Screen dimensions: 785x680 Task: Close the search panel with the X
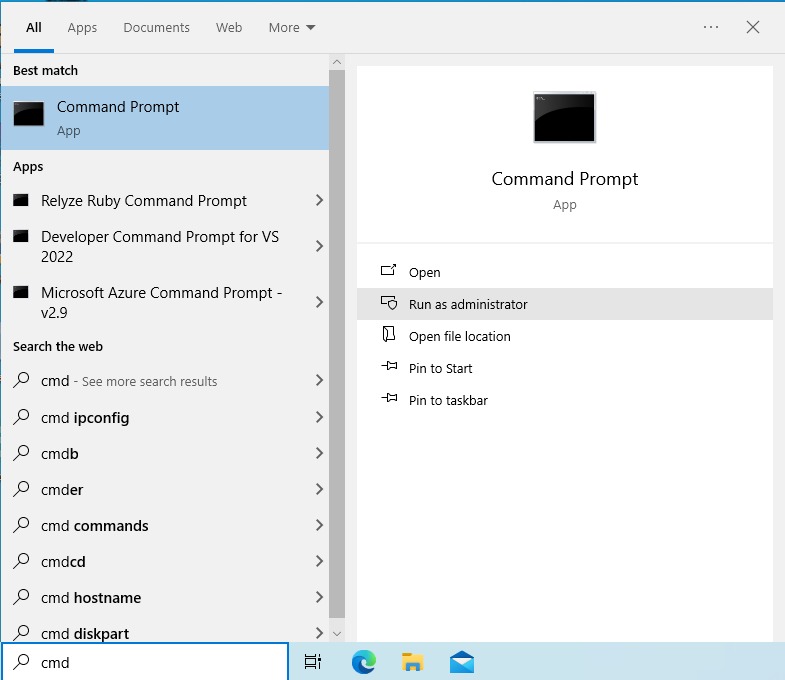(753, 27)
